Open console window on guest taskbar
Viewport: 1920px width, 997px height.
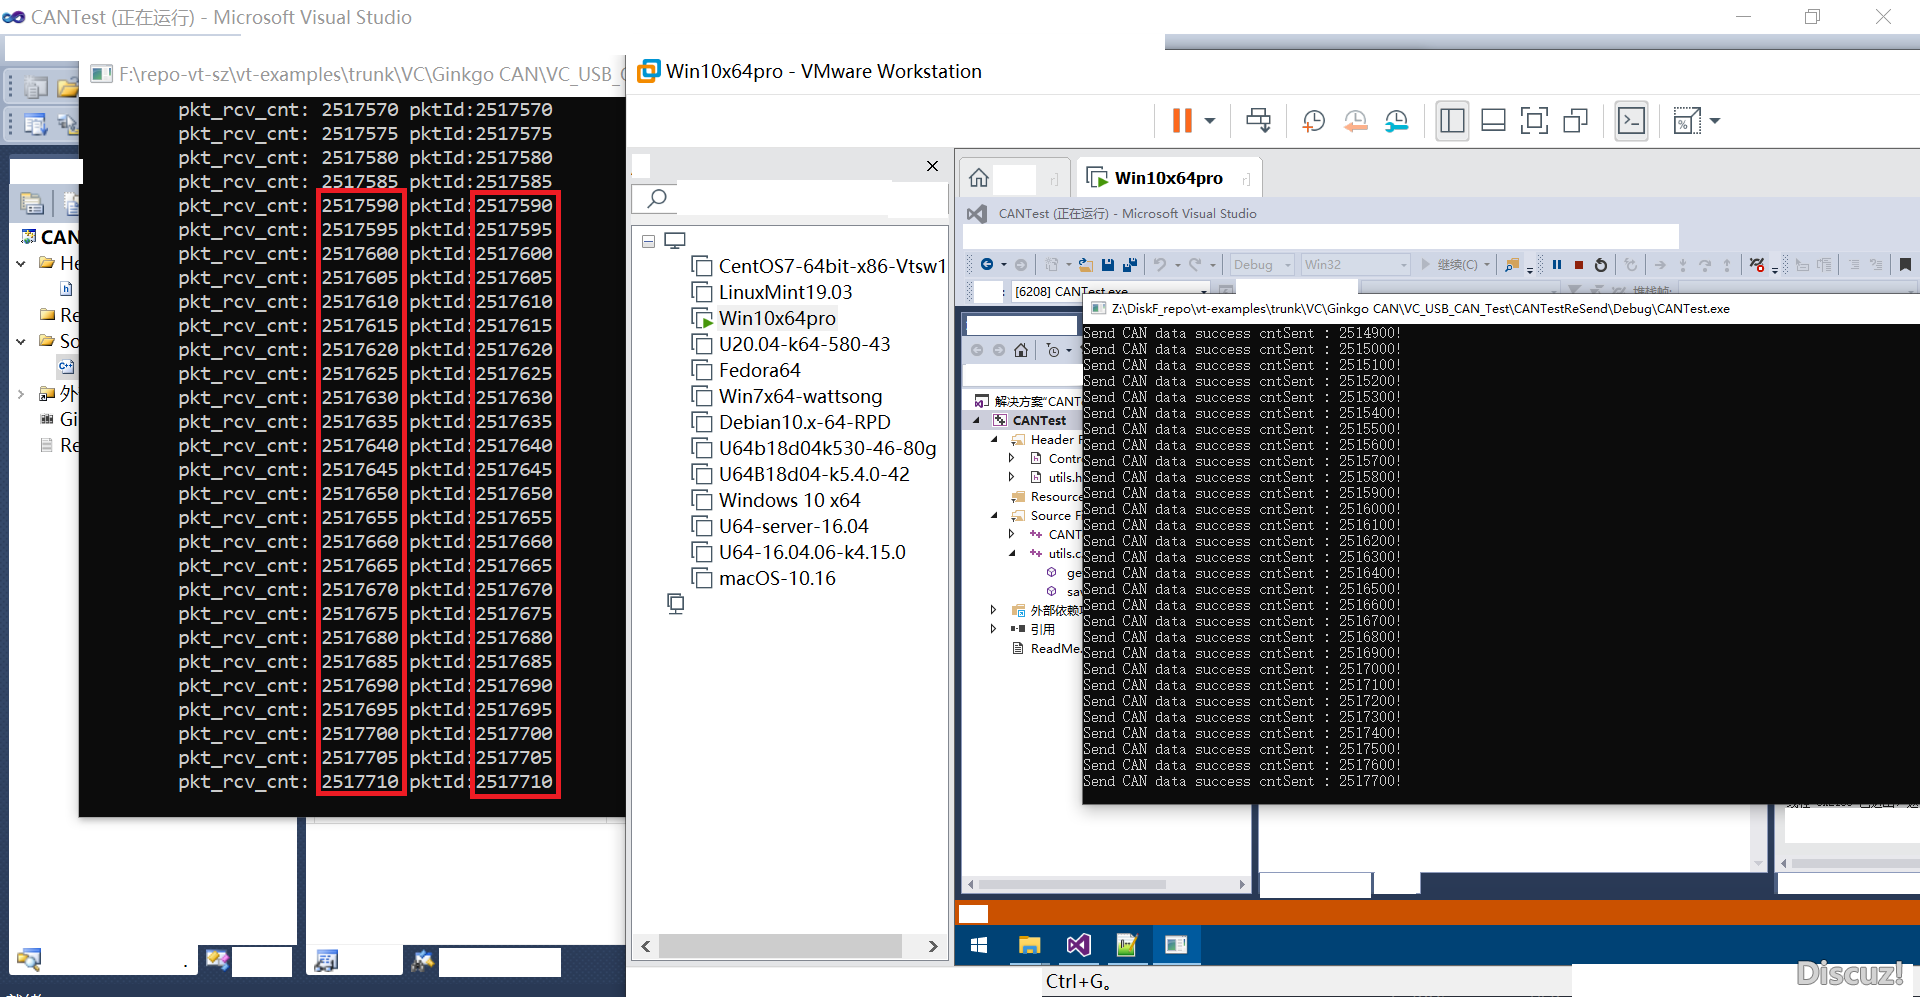coord(1176,945)
